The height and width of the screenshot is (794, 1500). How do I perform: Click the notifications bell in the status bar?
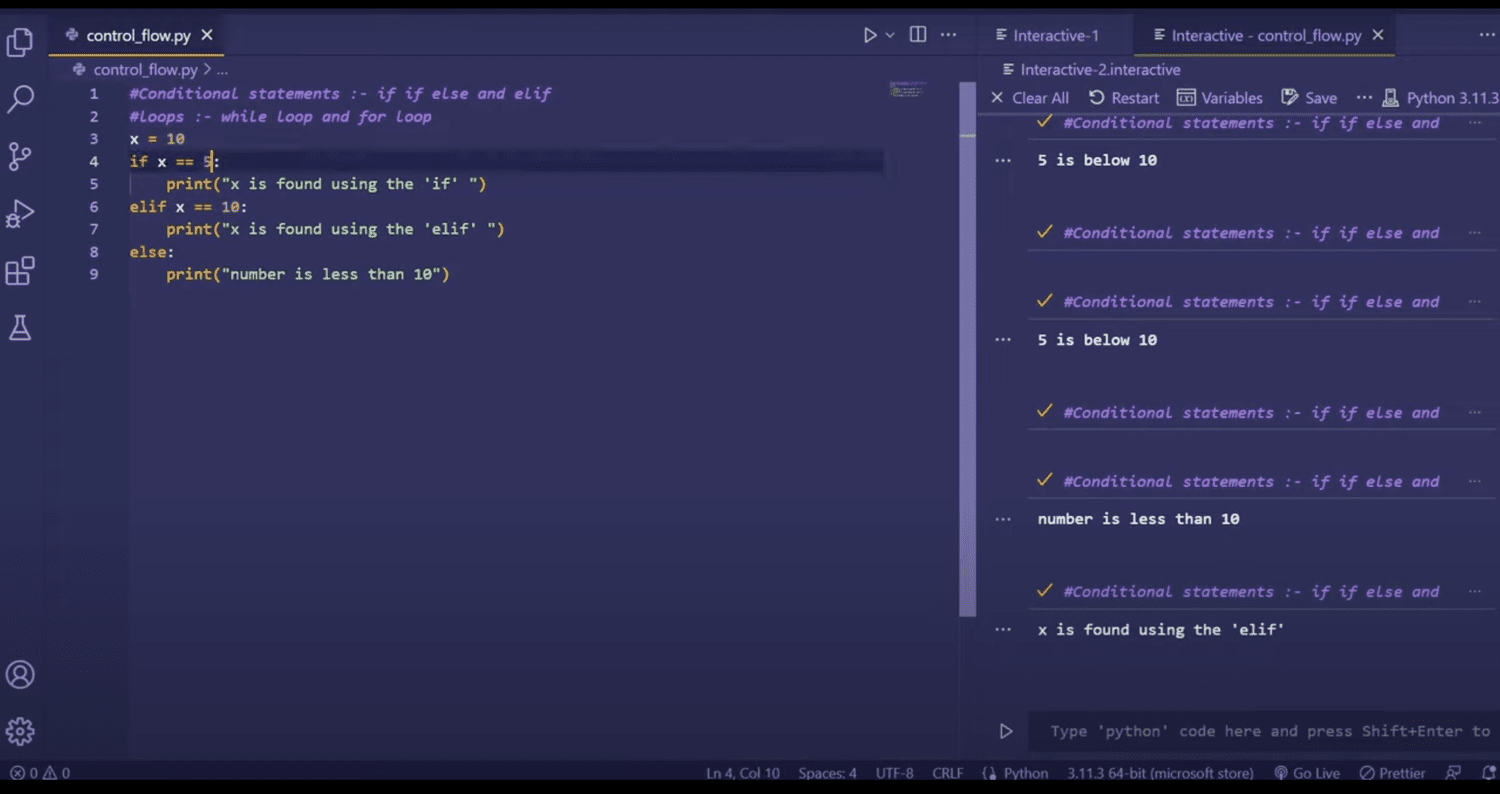click(1486, 772)
